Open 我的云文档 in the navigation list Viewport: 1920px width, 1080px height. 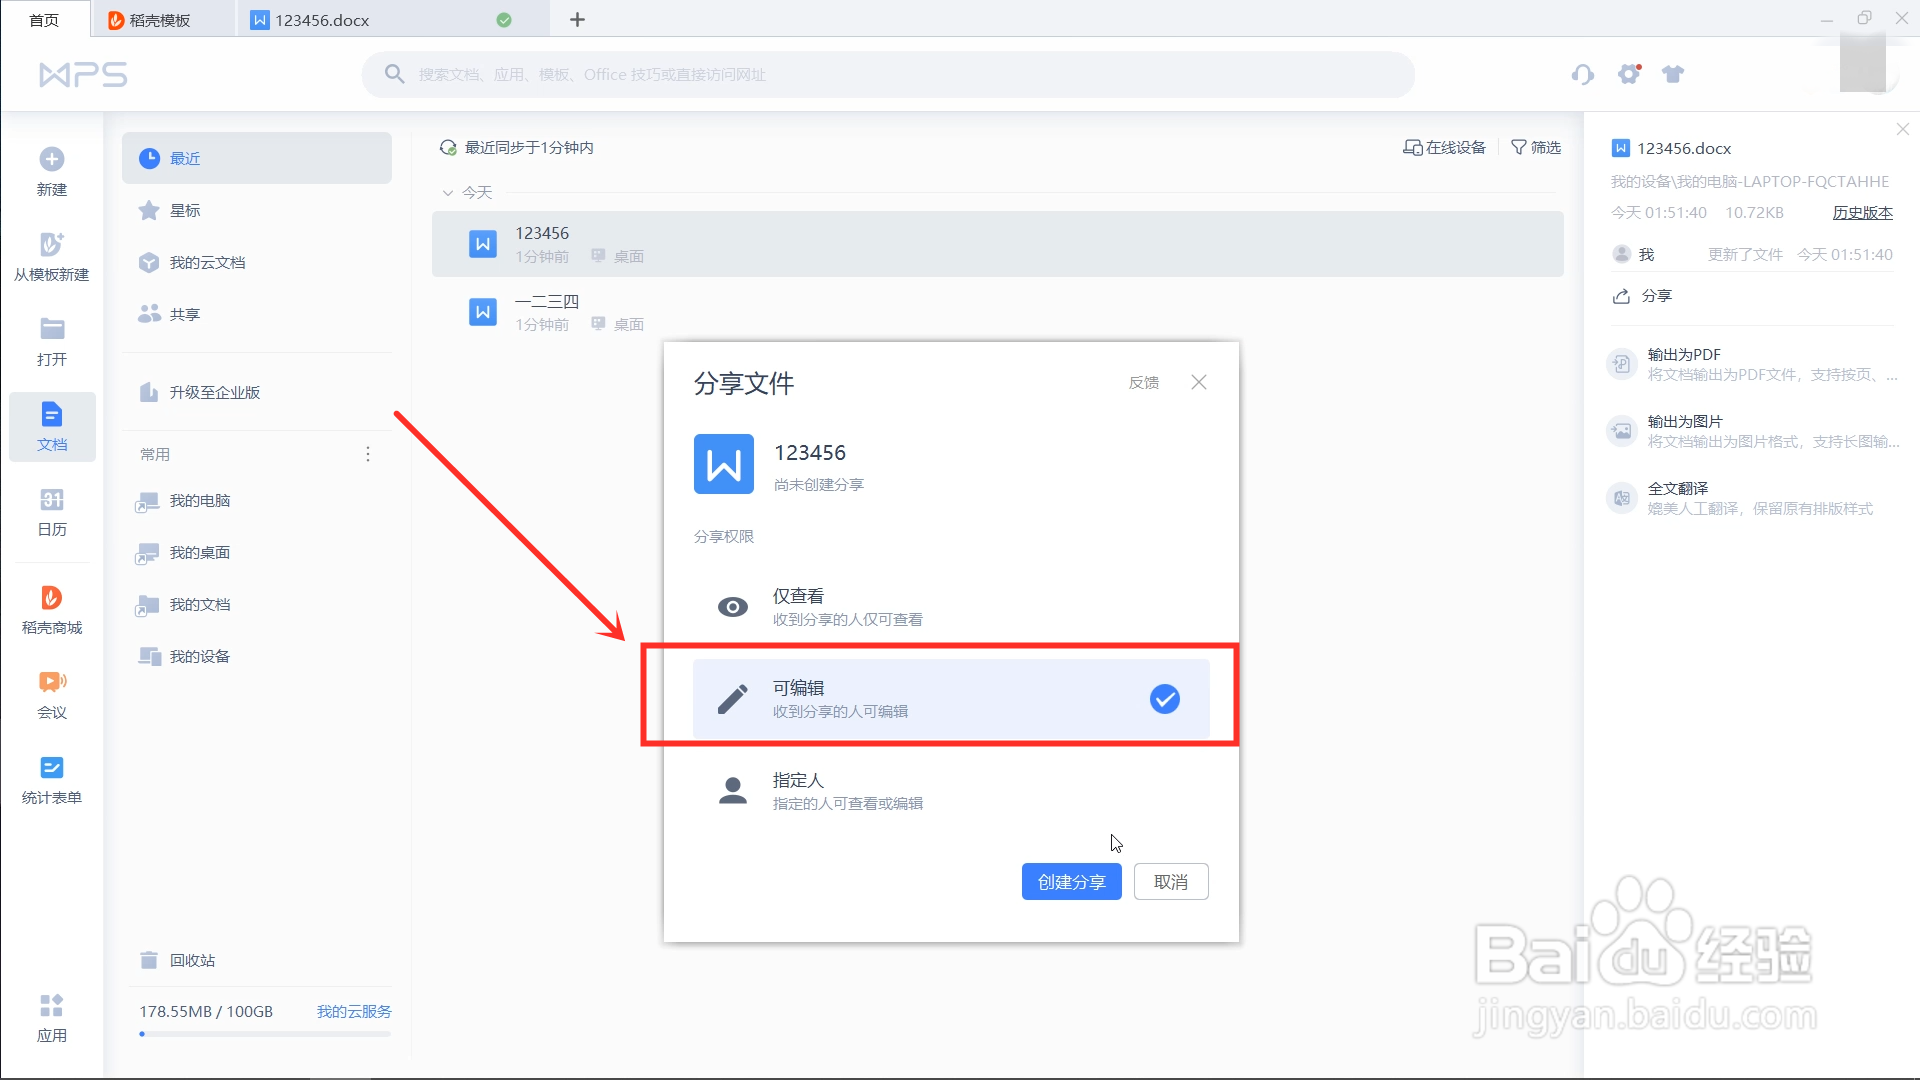(x=257, y=262)
